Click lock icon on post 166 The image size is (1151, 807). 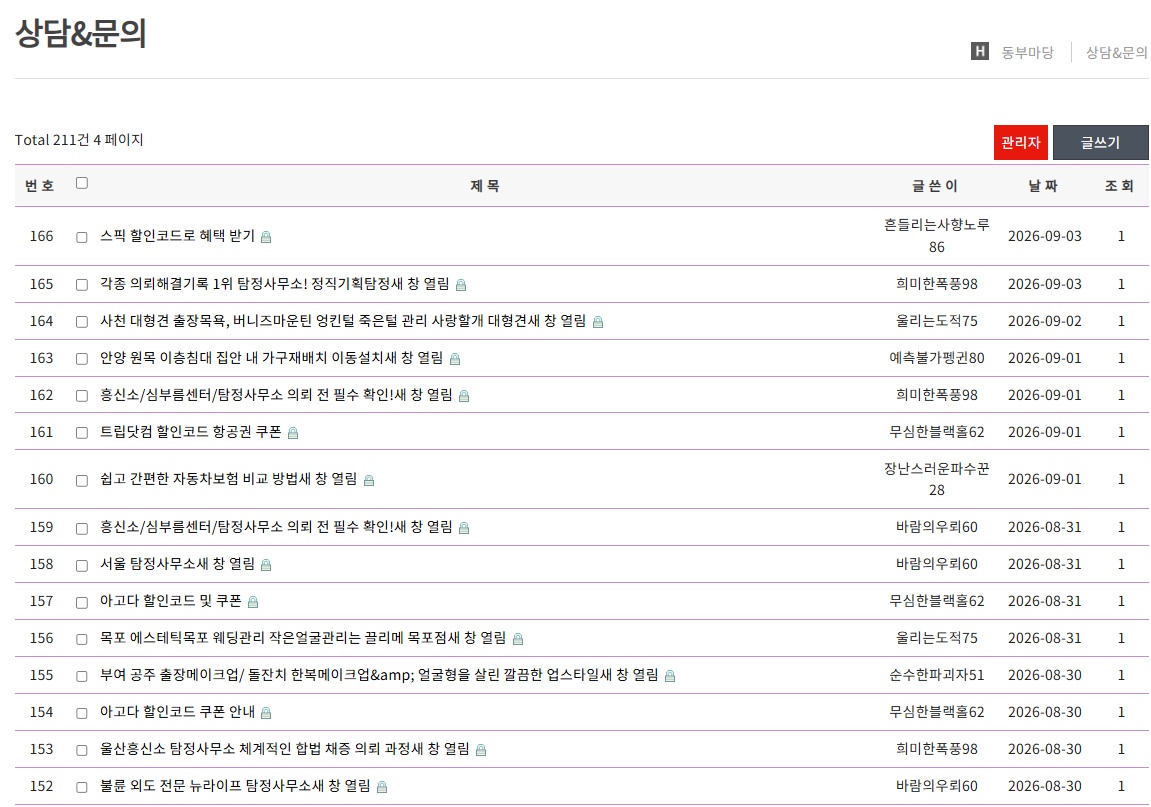pos(266,236)
